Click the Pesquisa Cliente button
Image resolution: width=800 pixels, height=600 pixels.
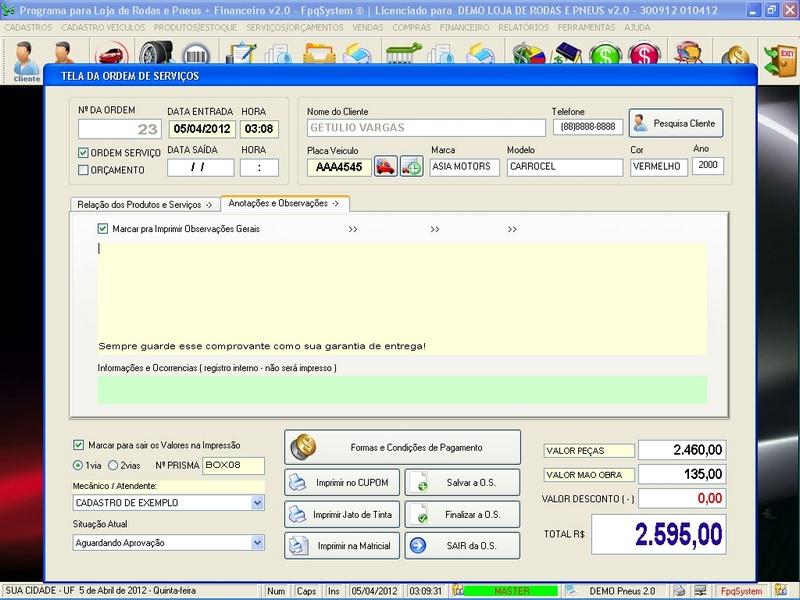click(675, 123)
